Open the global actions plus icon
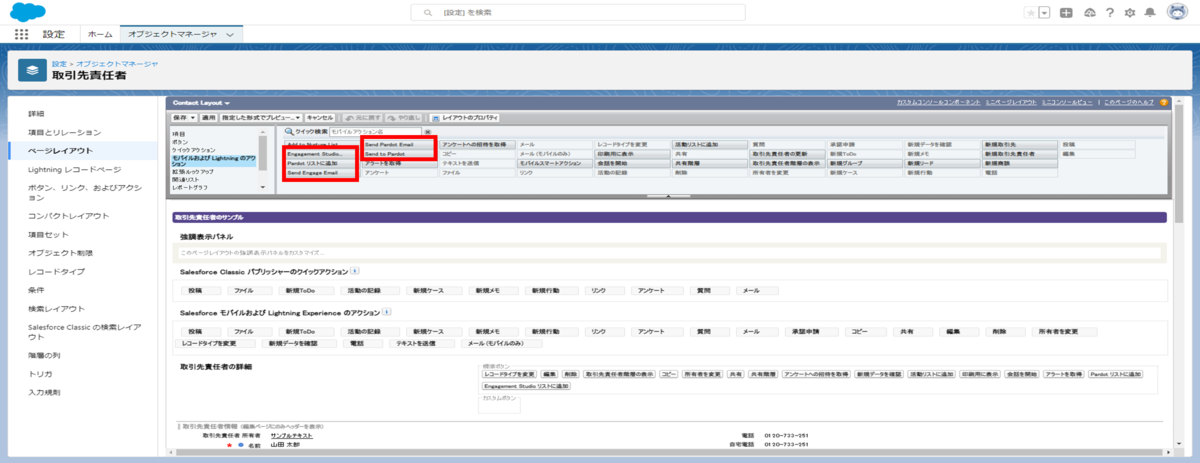 pyautogui.click(x=1067, y=12)
